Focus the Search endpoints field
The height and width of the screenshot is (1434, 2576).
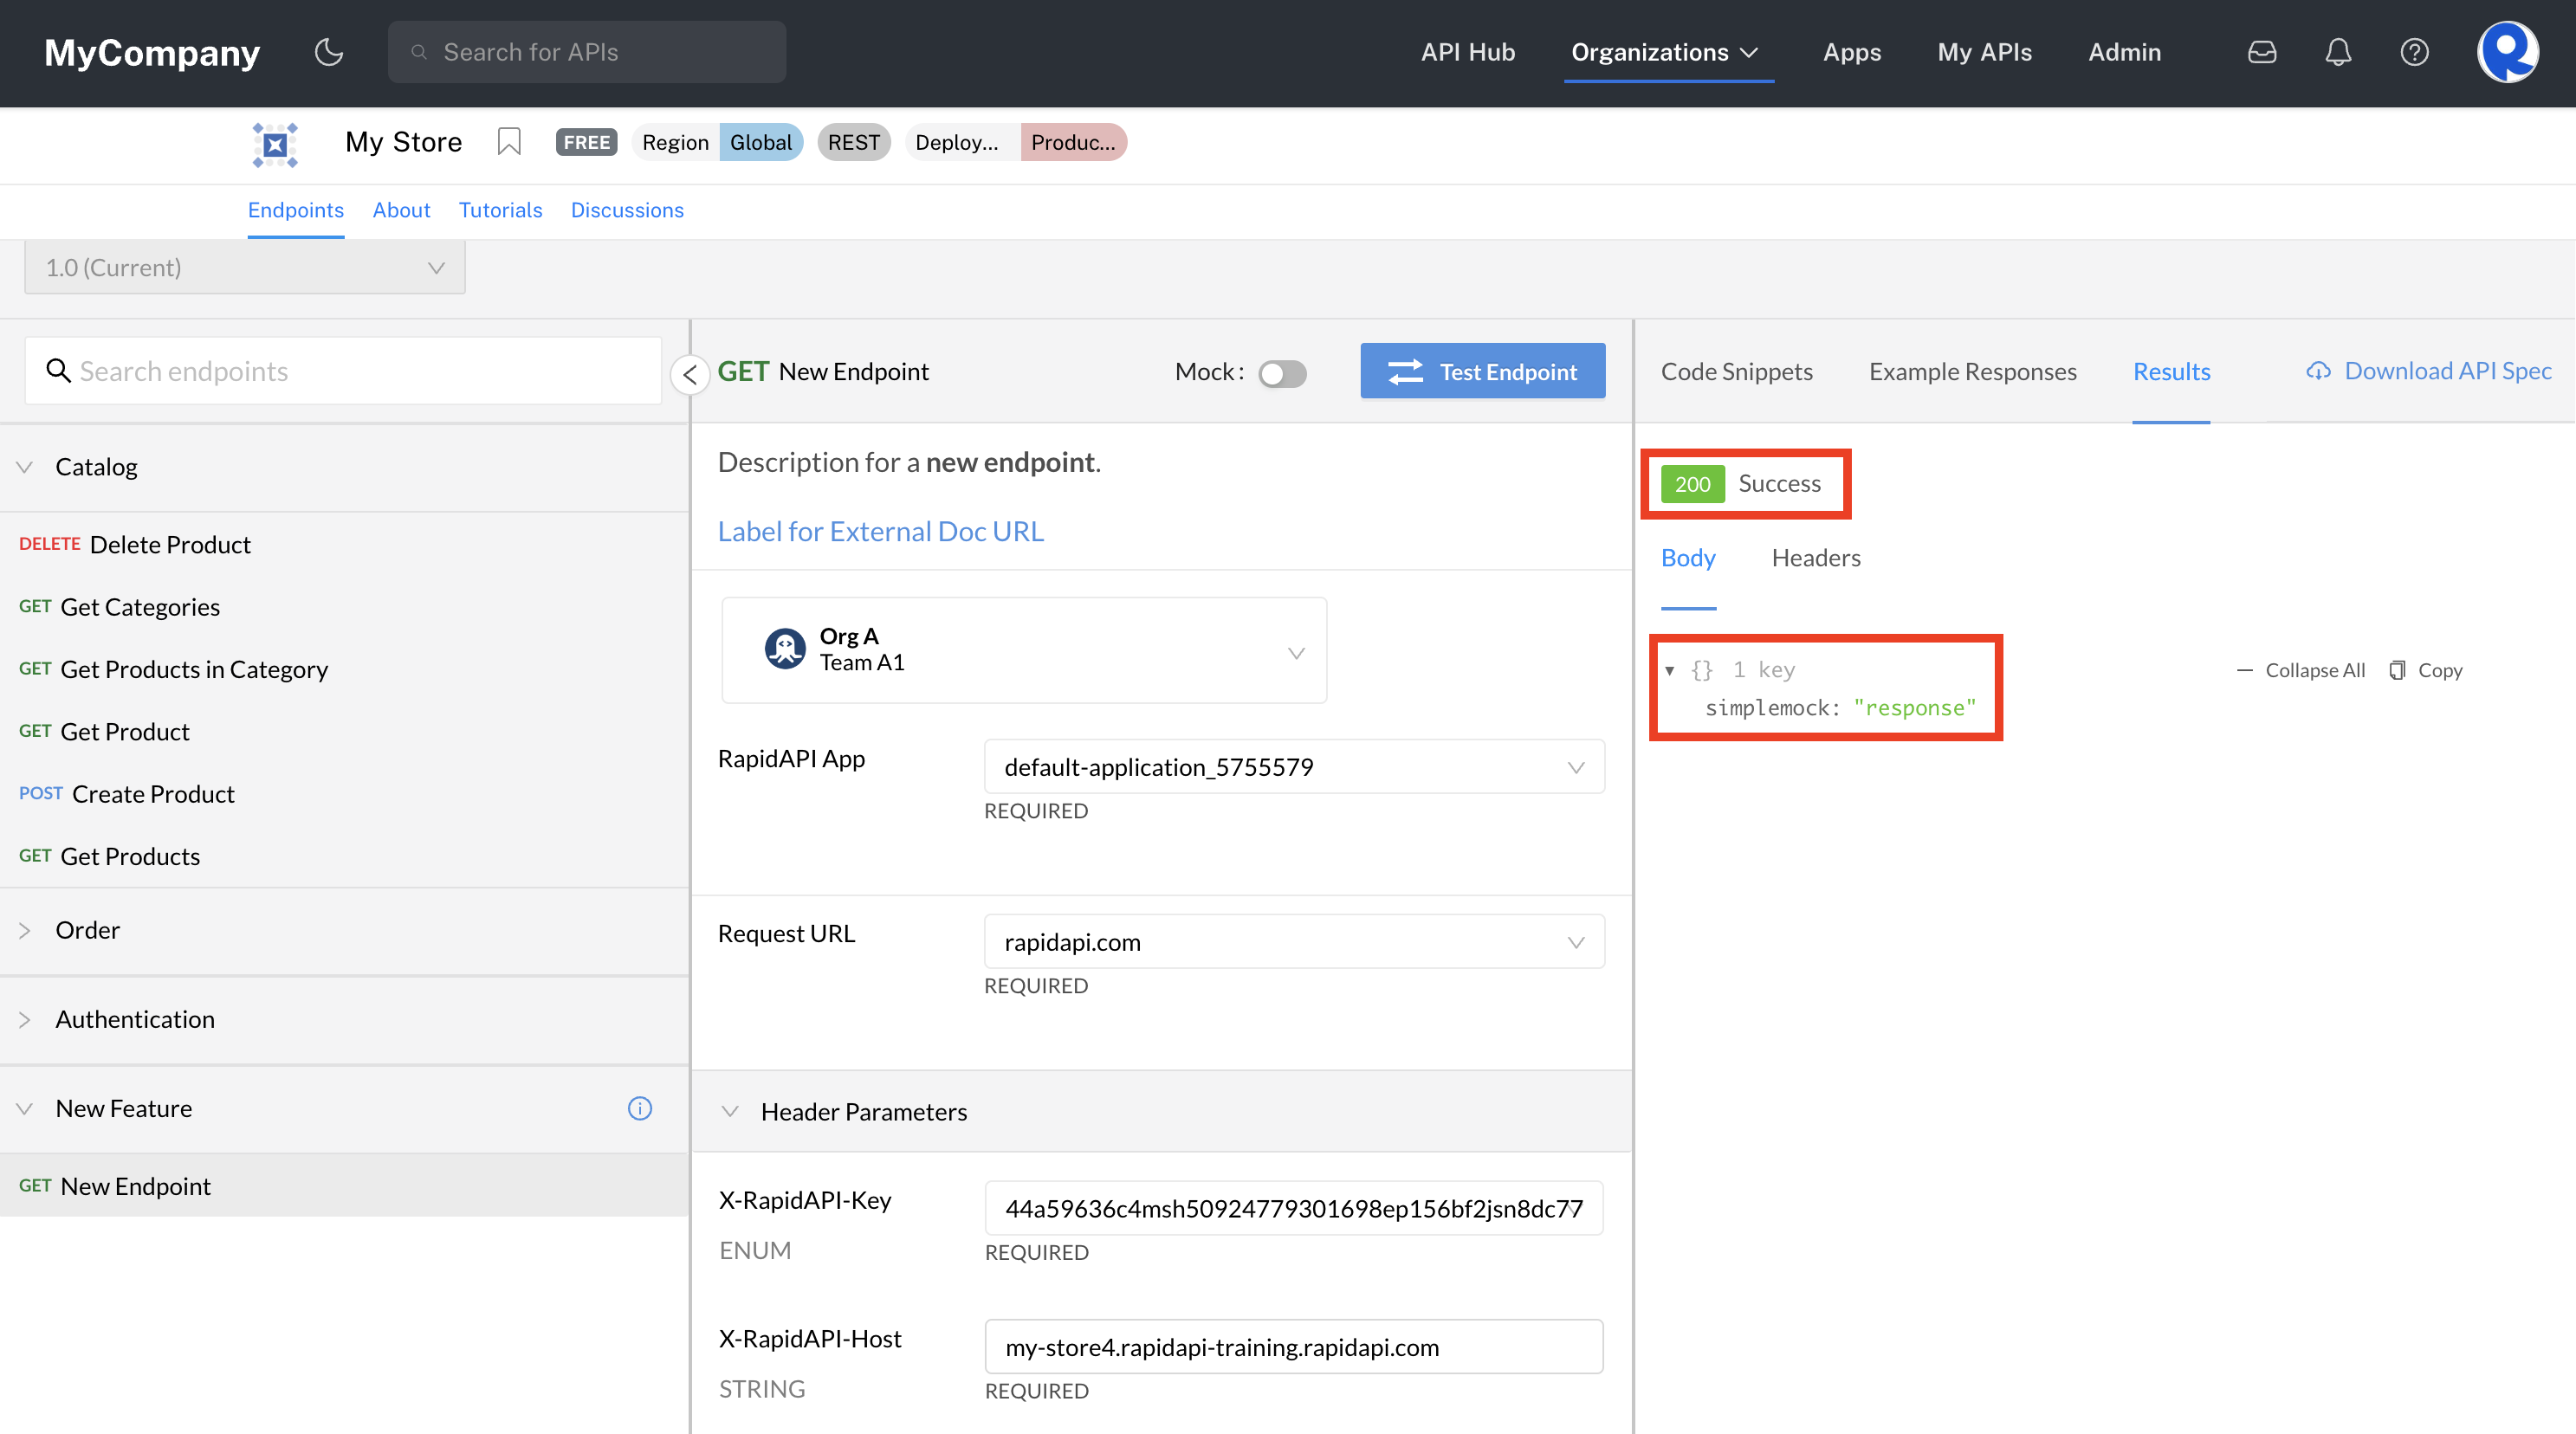(x=343, y=371)
